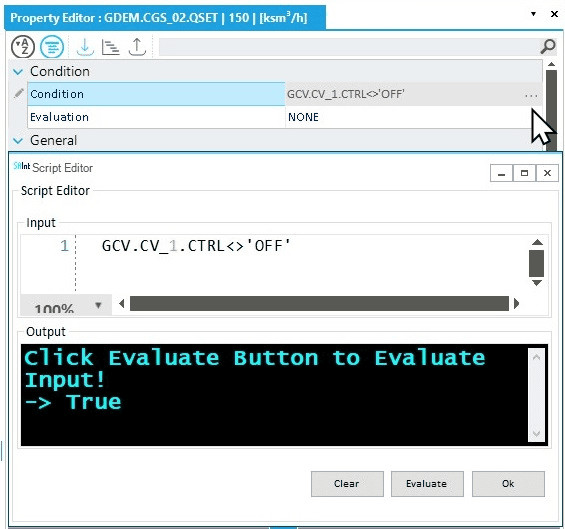Image resolution: width=565 pixels, height=529 pixels.
Task: Click the input scroll up arrow
Action: point(537,243)
